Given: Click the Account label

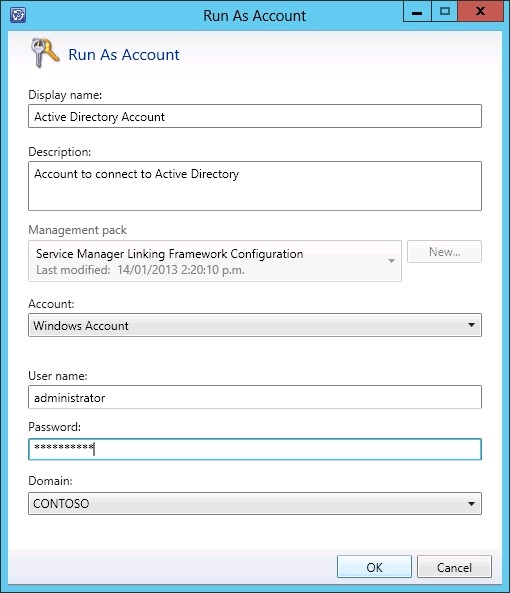Looking at the screenshot, I should pyautogui.click(x=51, y=304).
